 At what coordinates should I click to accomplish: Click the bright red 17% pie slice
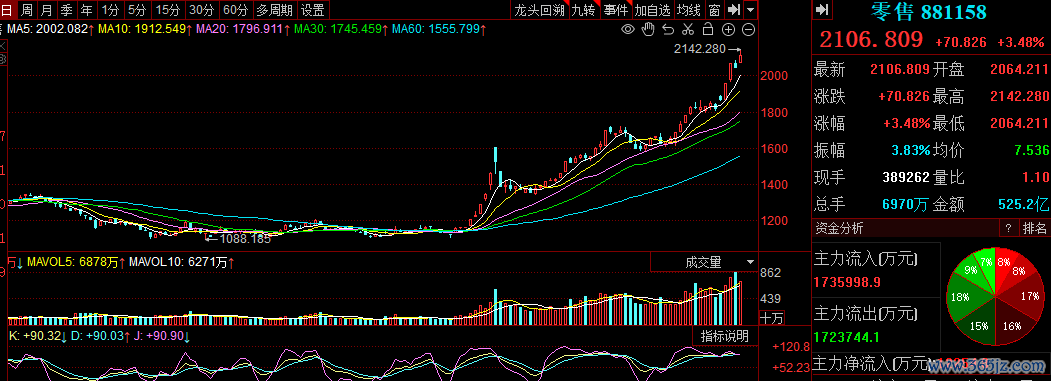(1029, 296)
